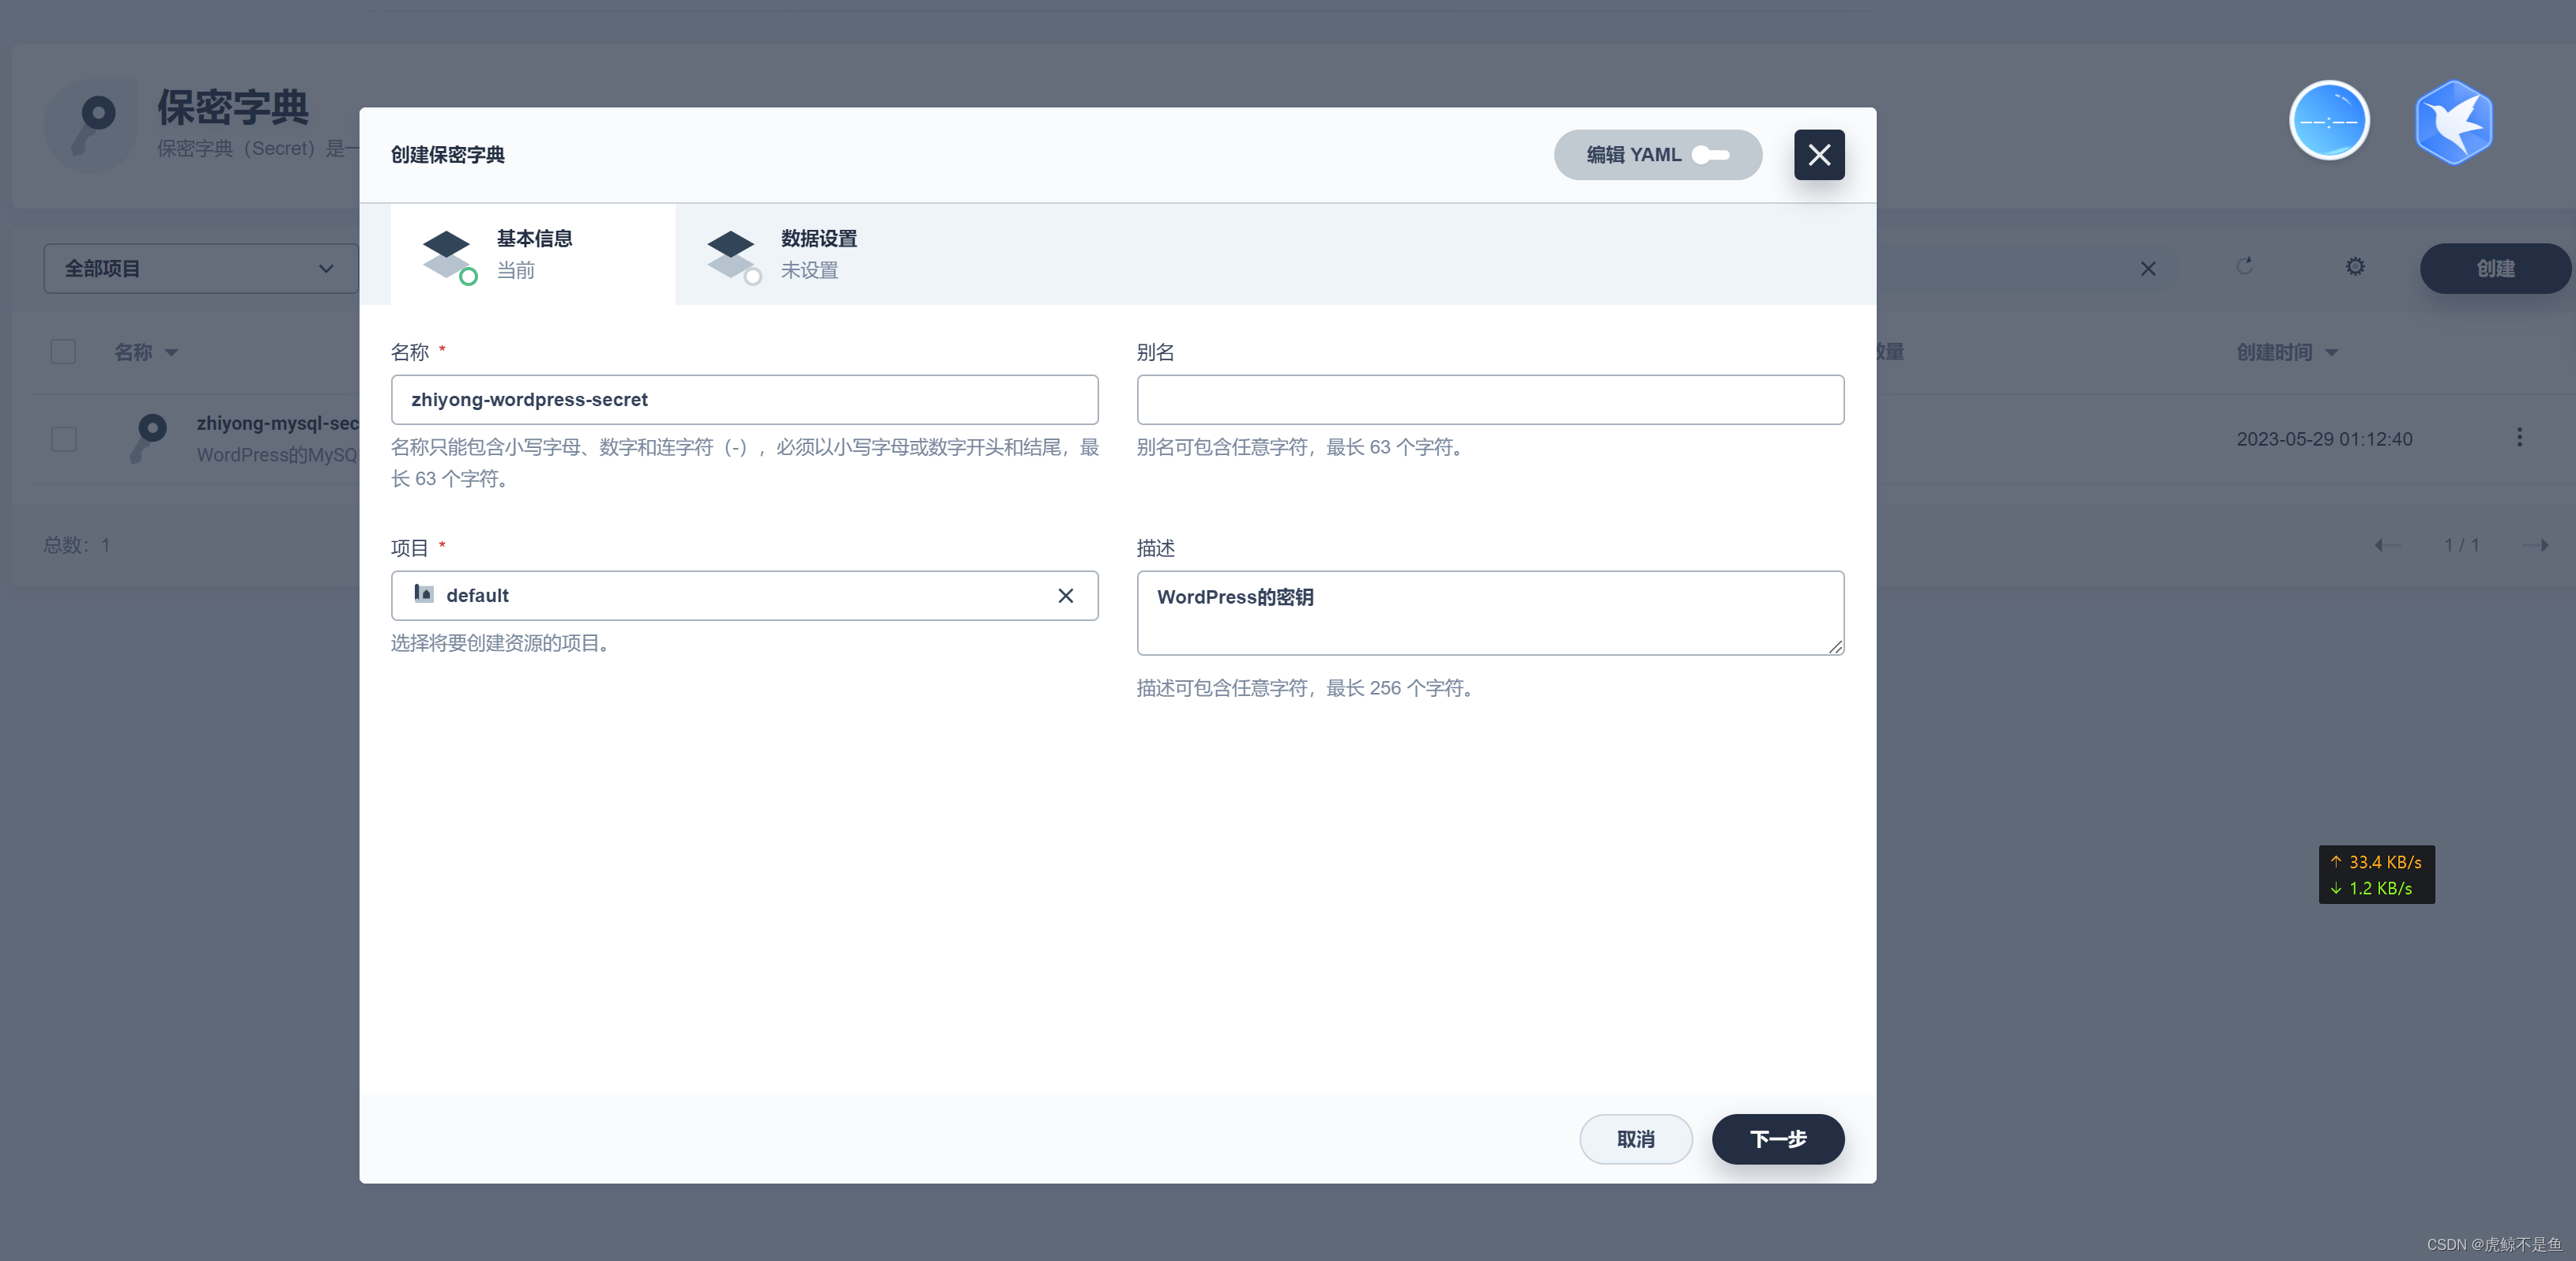The width and height of the screenshot is (2576, 1261).
Task: Click the 描述 textarea
Action: [1490, 613]
